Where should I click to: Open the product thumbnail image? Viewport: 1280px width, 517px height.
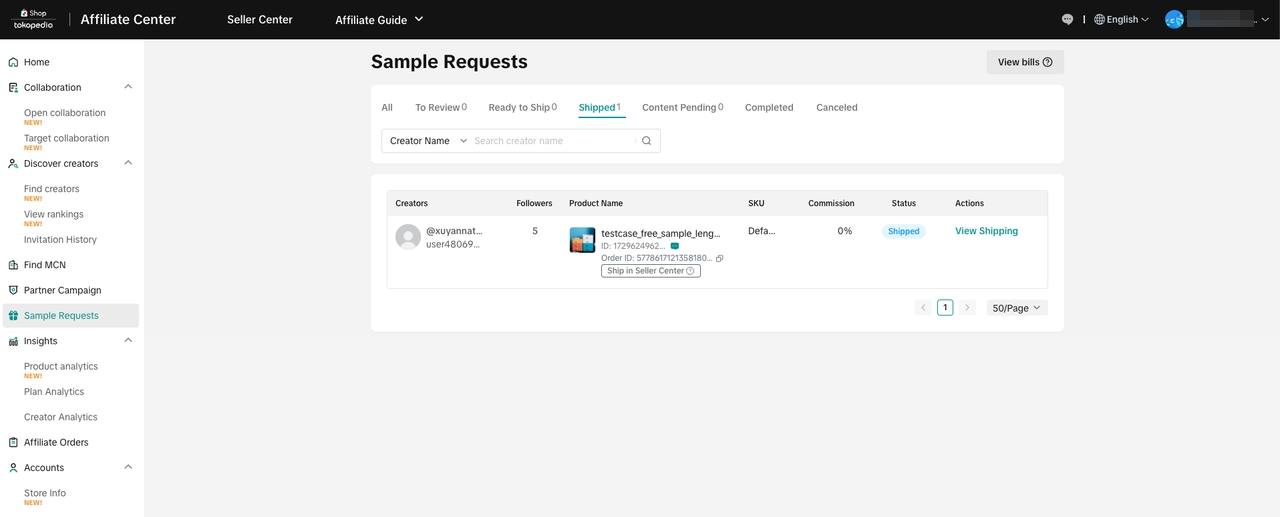click(582, 240)
